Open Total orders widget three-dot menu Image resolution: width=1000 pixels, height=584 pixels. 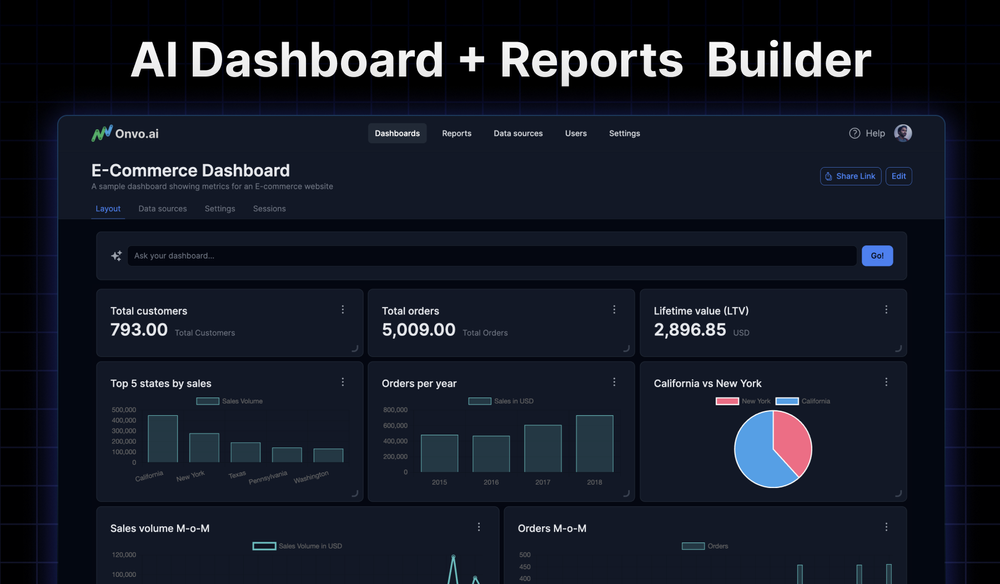pos(614,310)
